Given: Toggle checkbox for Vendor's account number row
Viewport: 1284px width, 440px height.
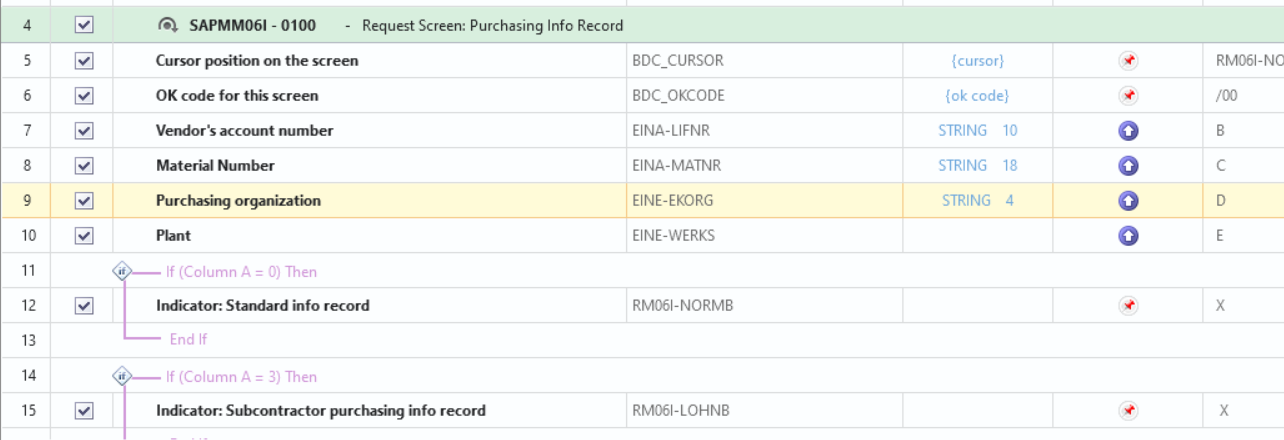Looking at the screenshot, I should pyautogui.click(x=84, y=131).
